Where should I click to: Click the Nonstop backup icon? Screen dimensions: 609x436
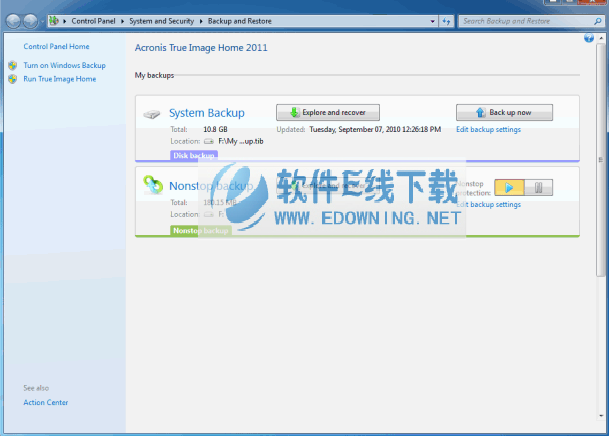[x=153, y=185]
